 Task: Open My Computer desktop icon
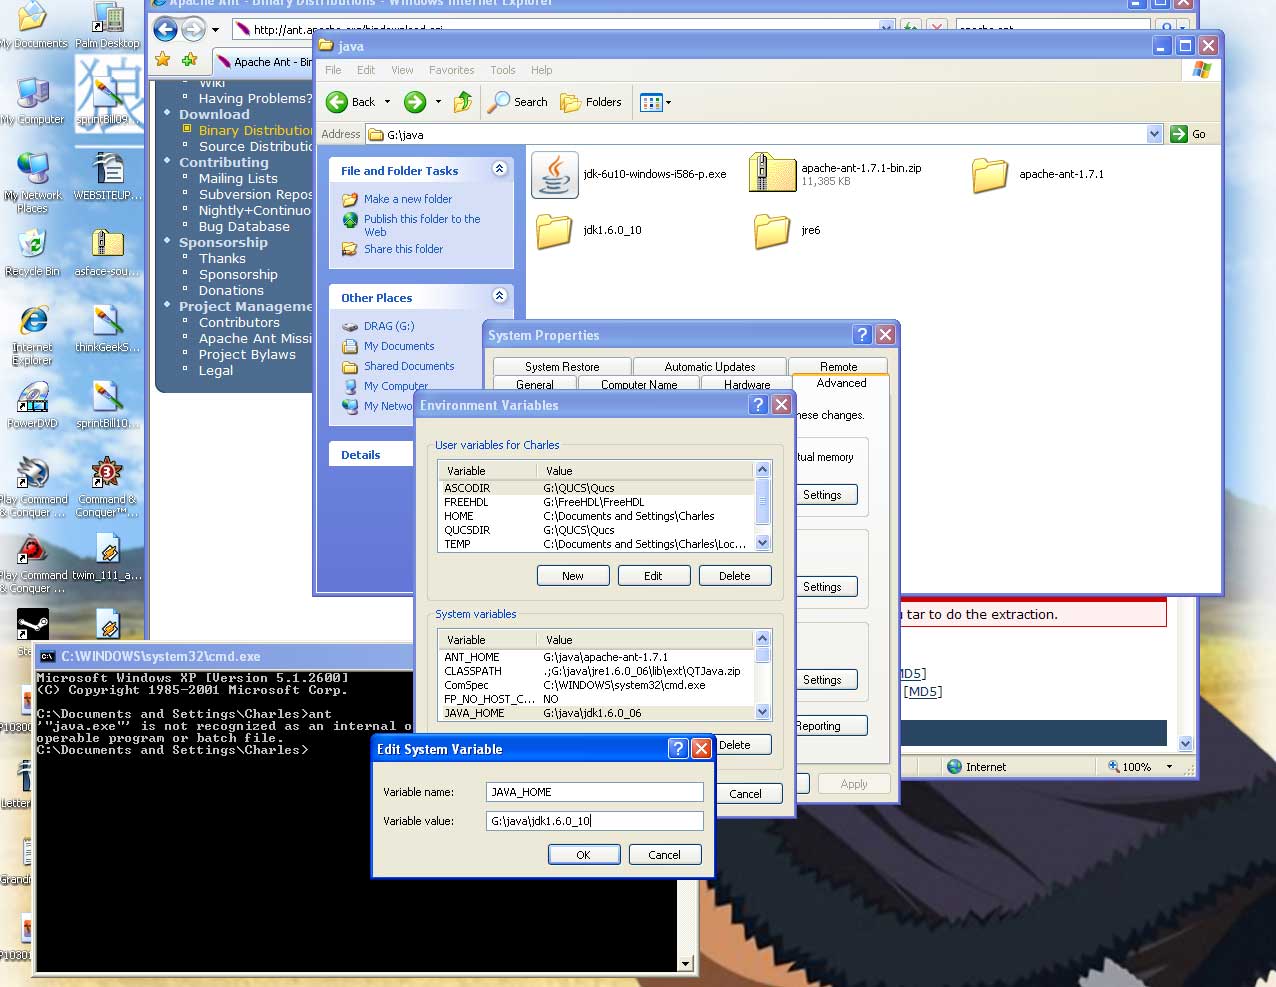(32, 100)
